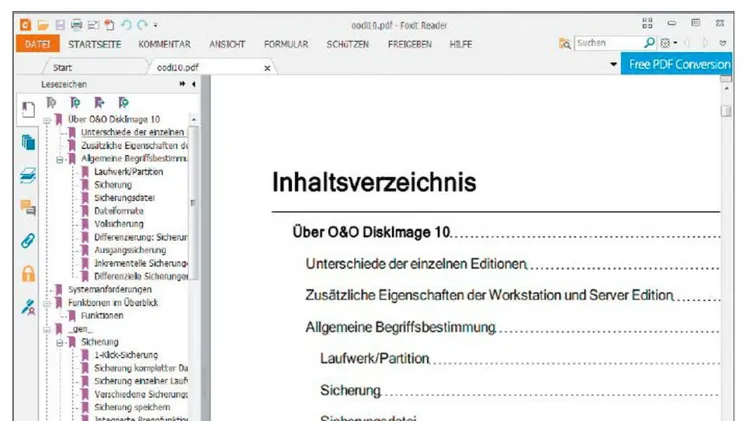Screen dimensions: 750x421
Task: Switch to the STARTSEITE ribbon tab
Action: click(x=95, y=44)
